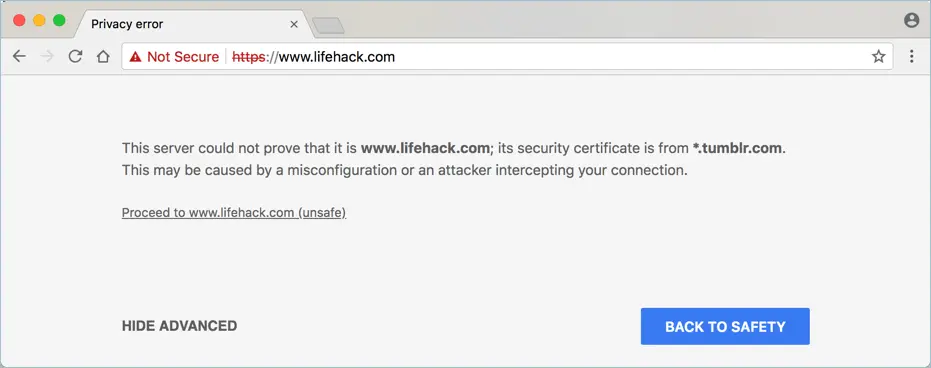The width and height of the screenshot is (931, 368).
Task: Open a new tab with blank tab button
Action: [328, 26]
